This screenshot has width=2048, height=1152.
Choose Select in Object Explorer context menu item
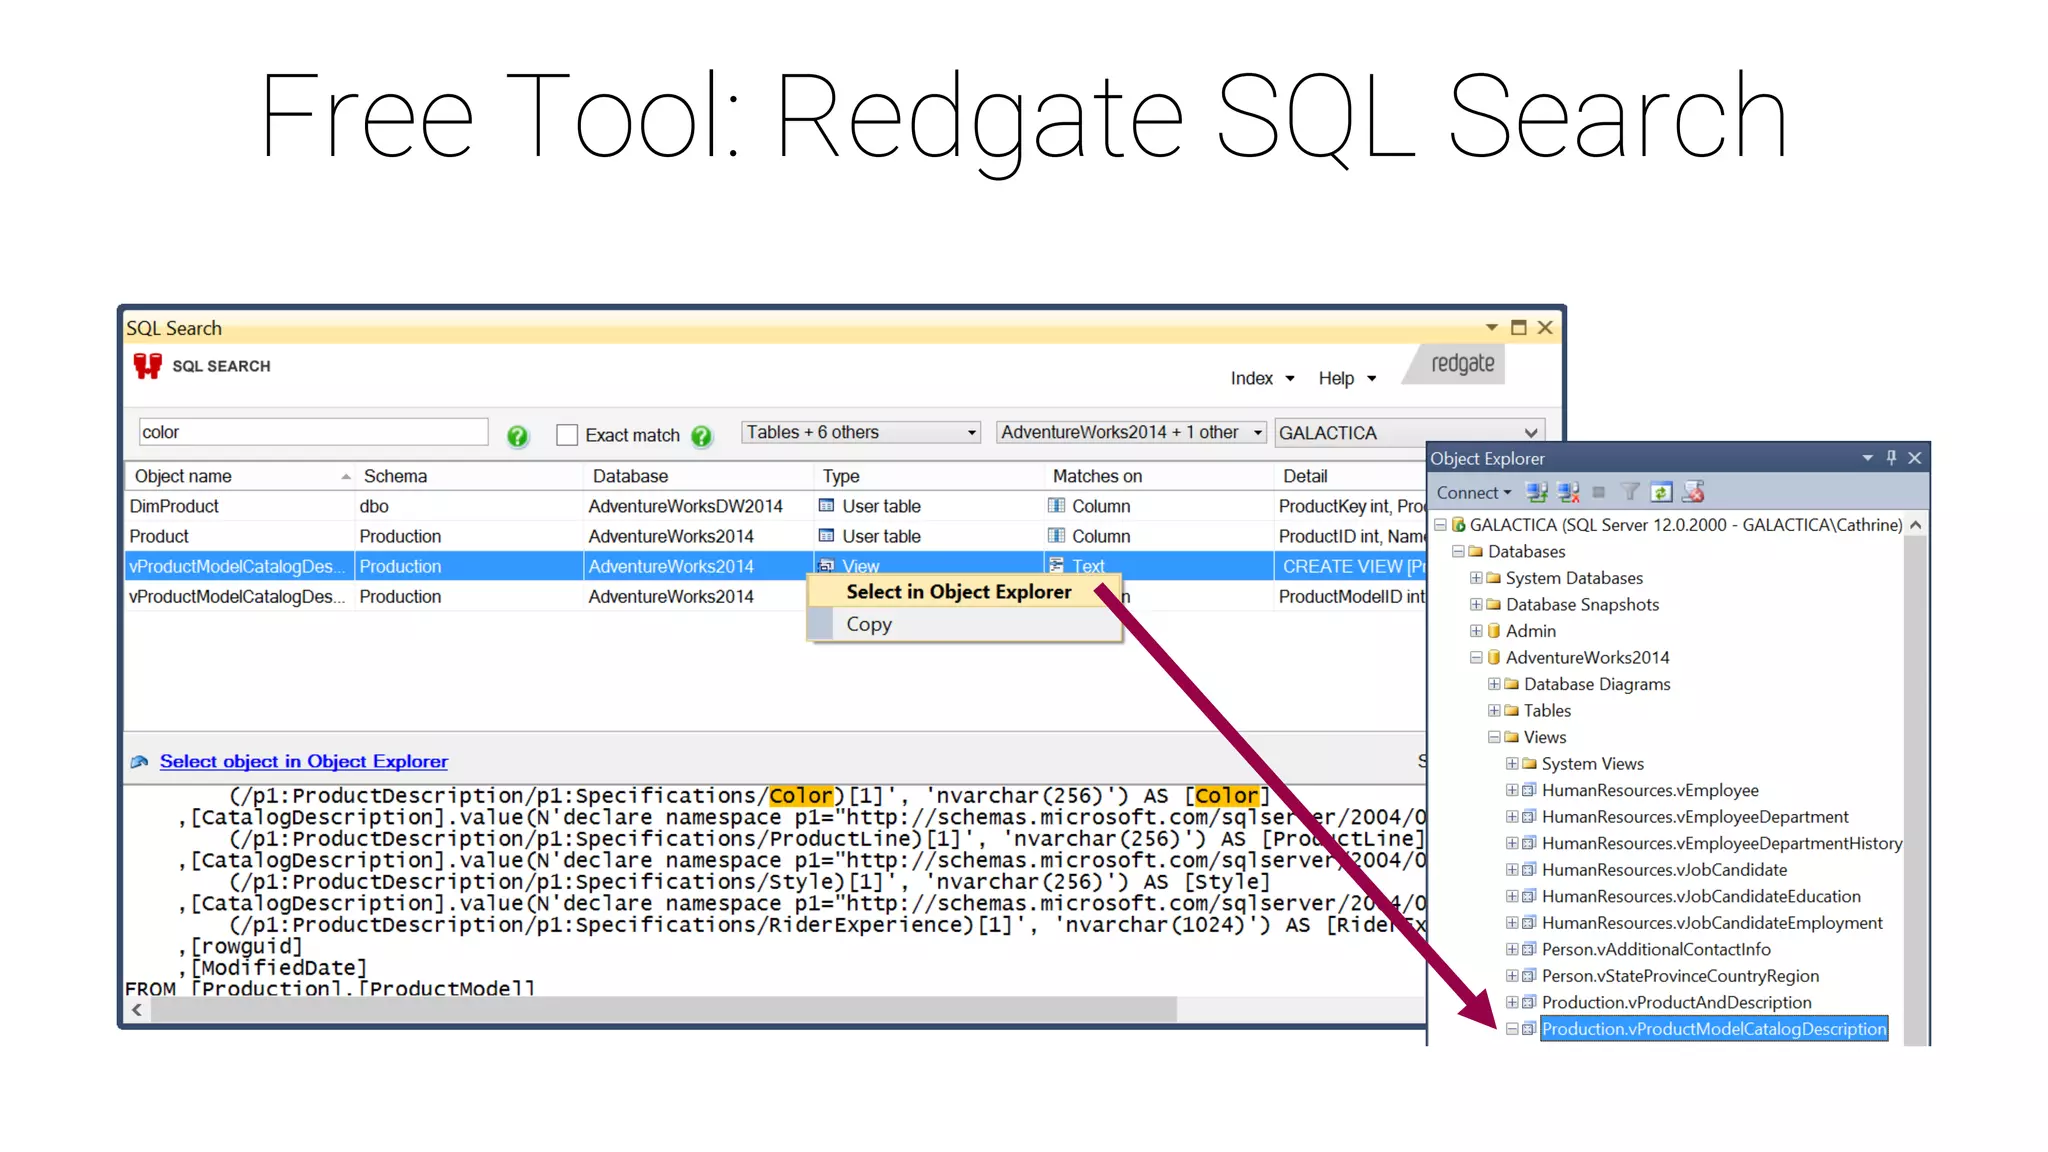pos(964,592)
